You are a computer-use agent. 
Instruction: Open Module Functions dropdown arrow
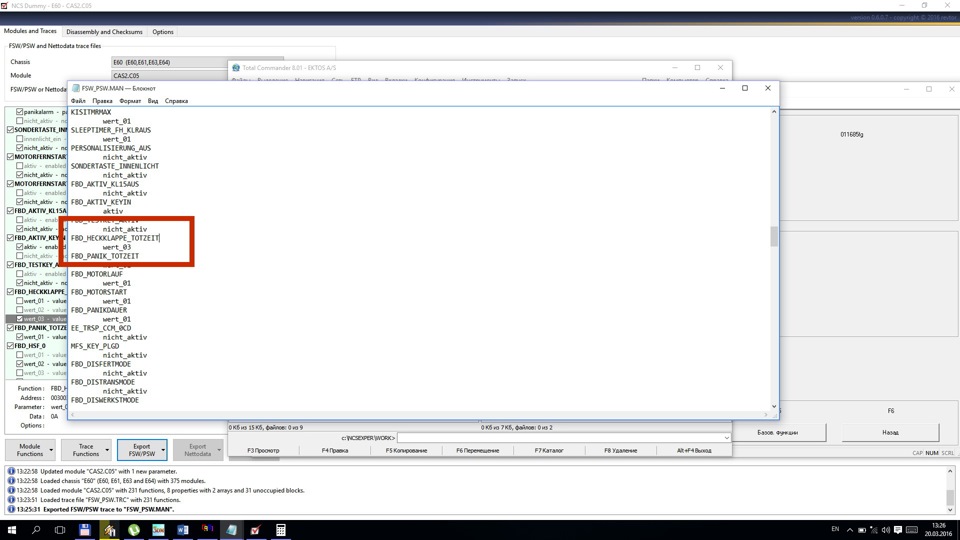[x=51, y=450]
